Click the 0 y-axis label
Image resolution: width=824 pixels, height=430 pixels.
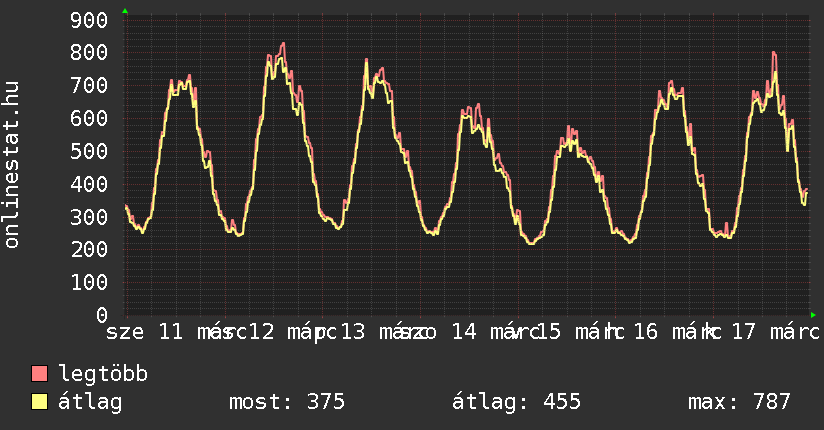click(x=103, y=315)
